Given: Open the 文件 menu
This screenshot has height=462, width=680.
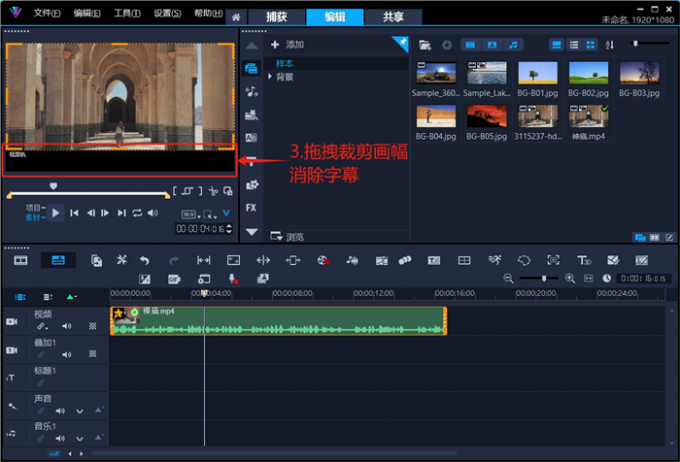Looking at the screenshot, I should tap(47, 13).
